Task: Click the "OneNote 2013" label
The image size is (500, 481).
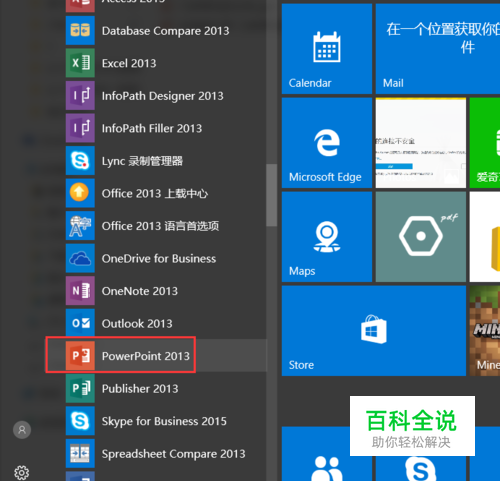Action: pyautogui.click(x=140, y=291)
